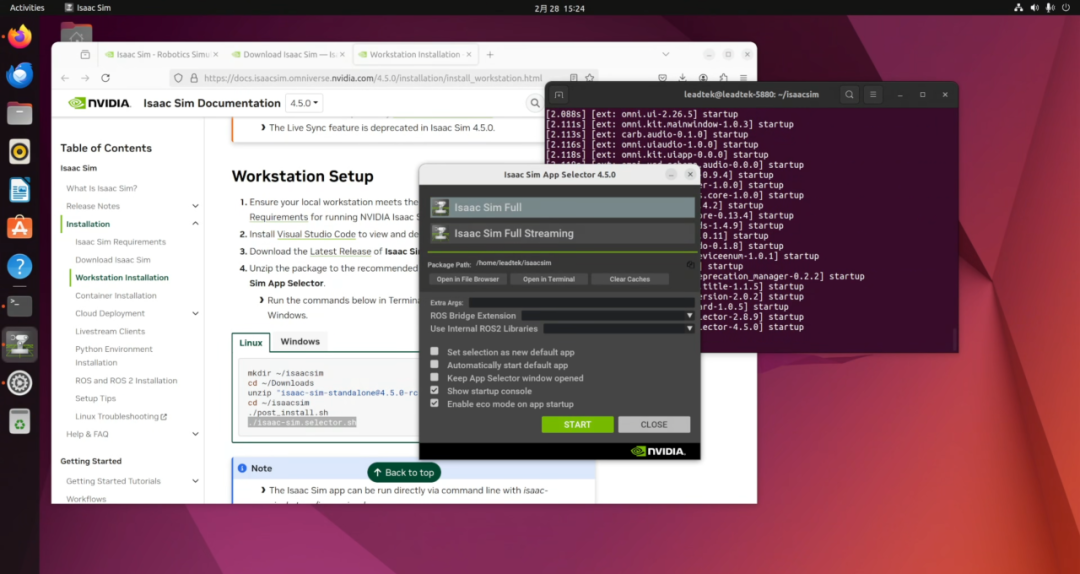Screen dimensions: 1080x574
Task: Uncheck Enable eco mode on app startup
Action: [434, 404]
